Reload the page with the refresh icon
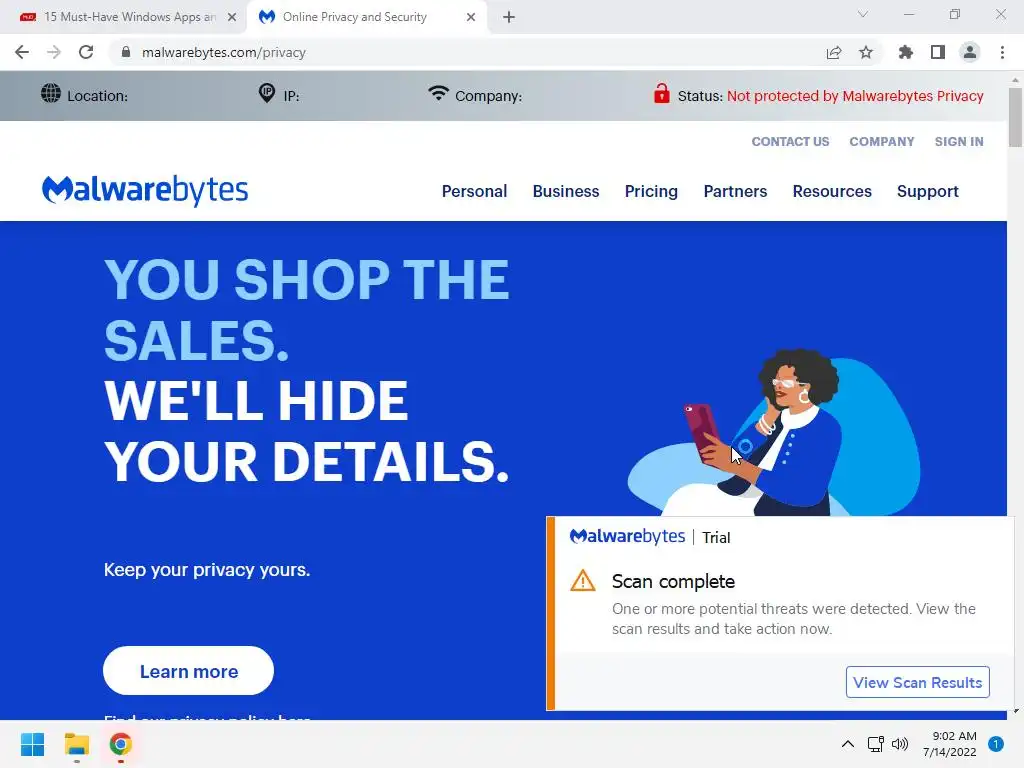 [86, 52]
